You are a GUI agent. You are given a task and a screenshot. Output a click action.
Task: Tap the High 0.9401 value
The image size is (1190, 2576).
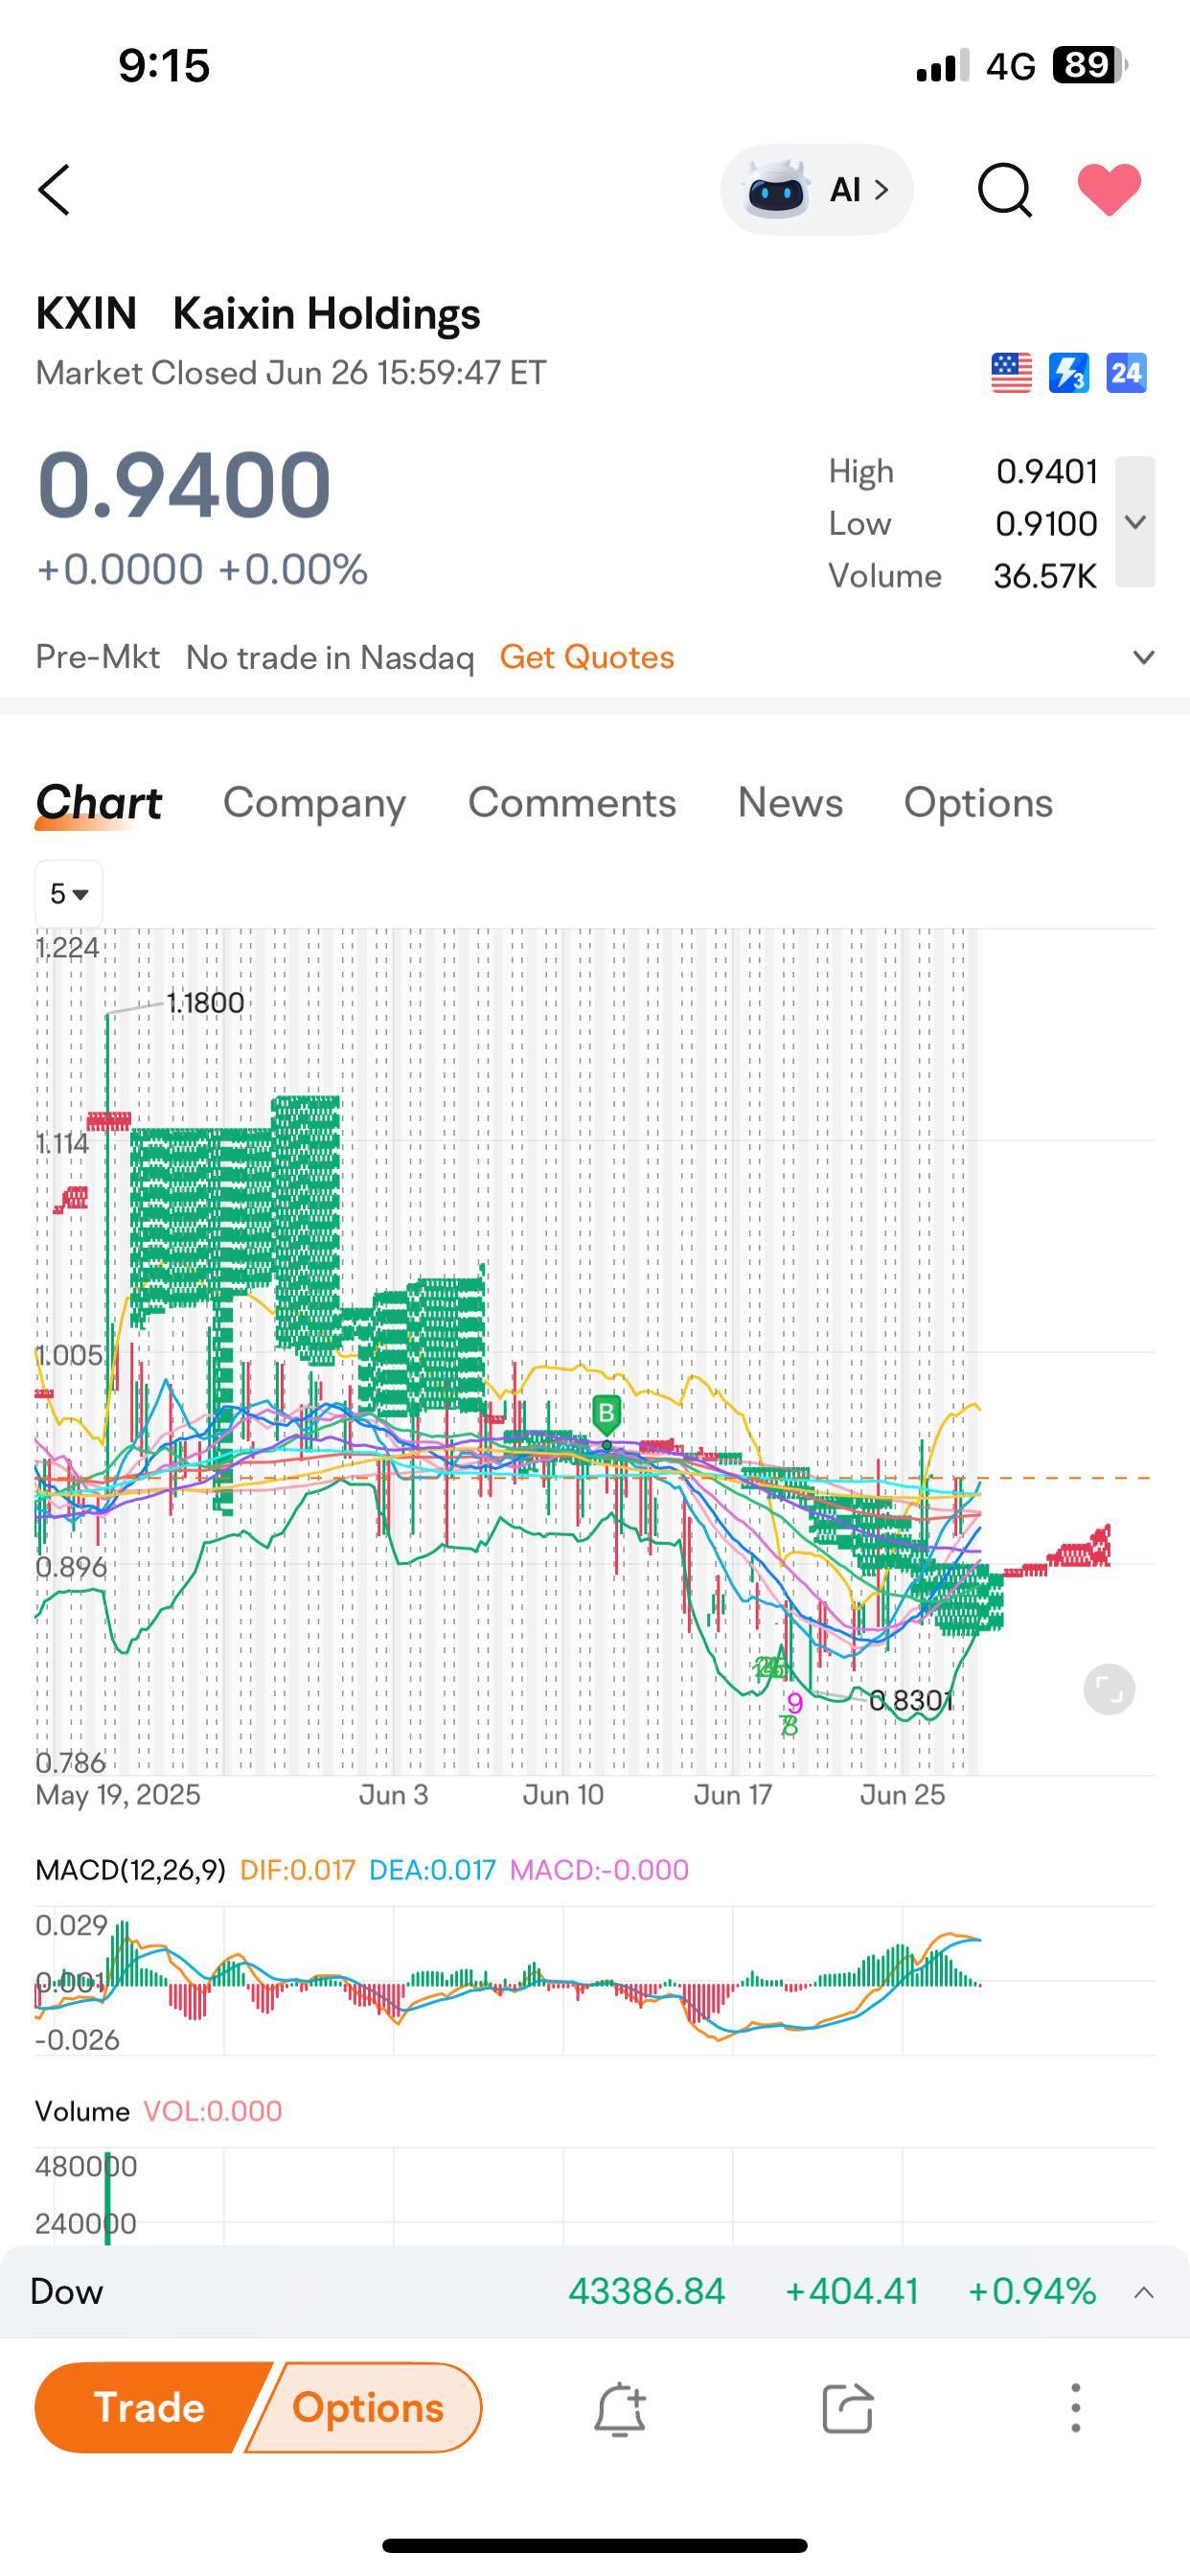coord(1047,471)
